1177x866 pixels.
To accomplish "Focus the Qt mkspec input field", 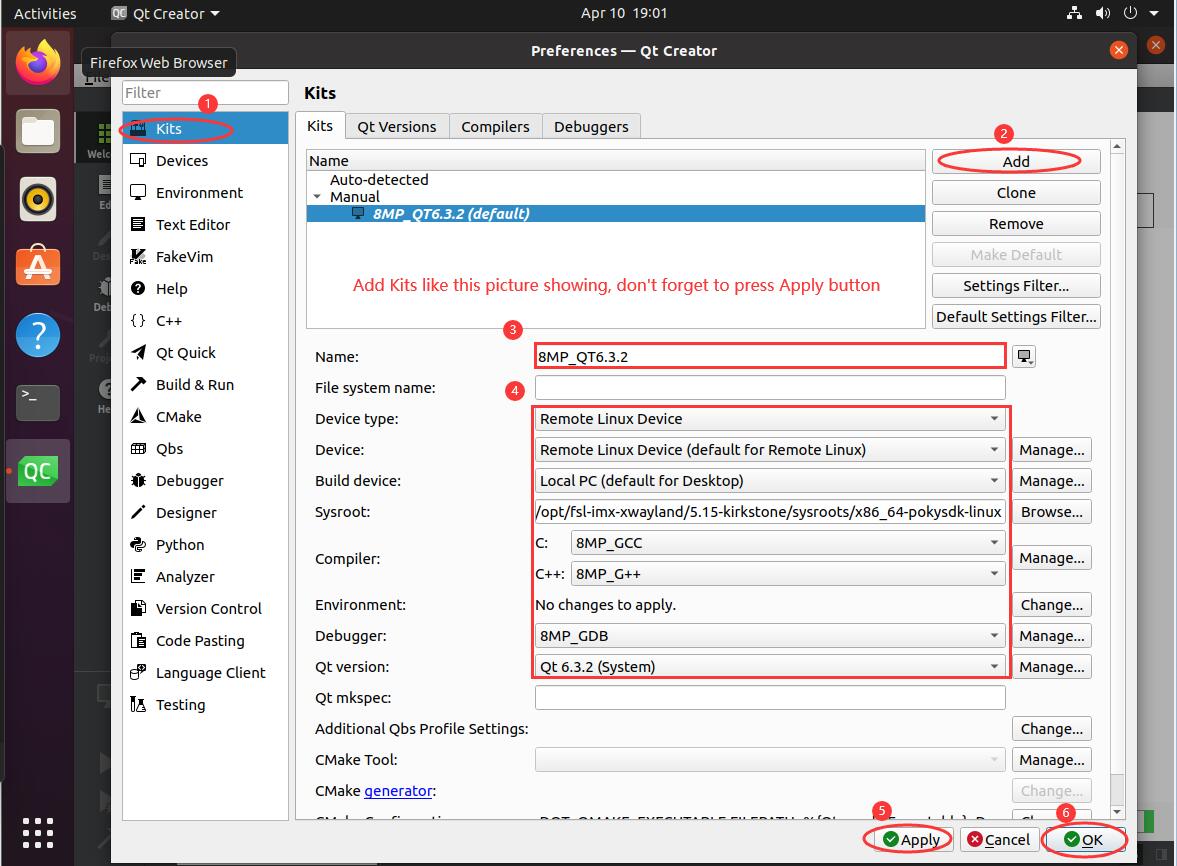I will tap(769, 698).
